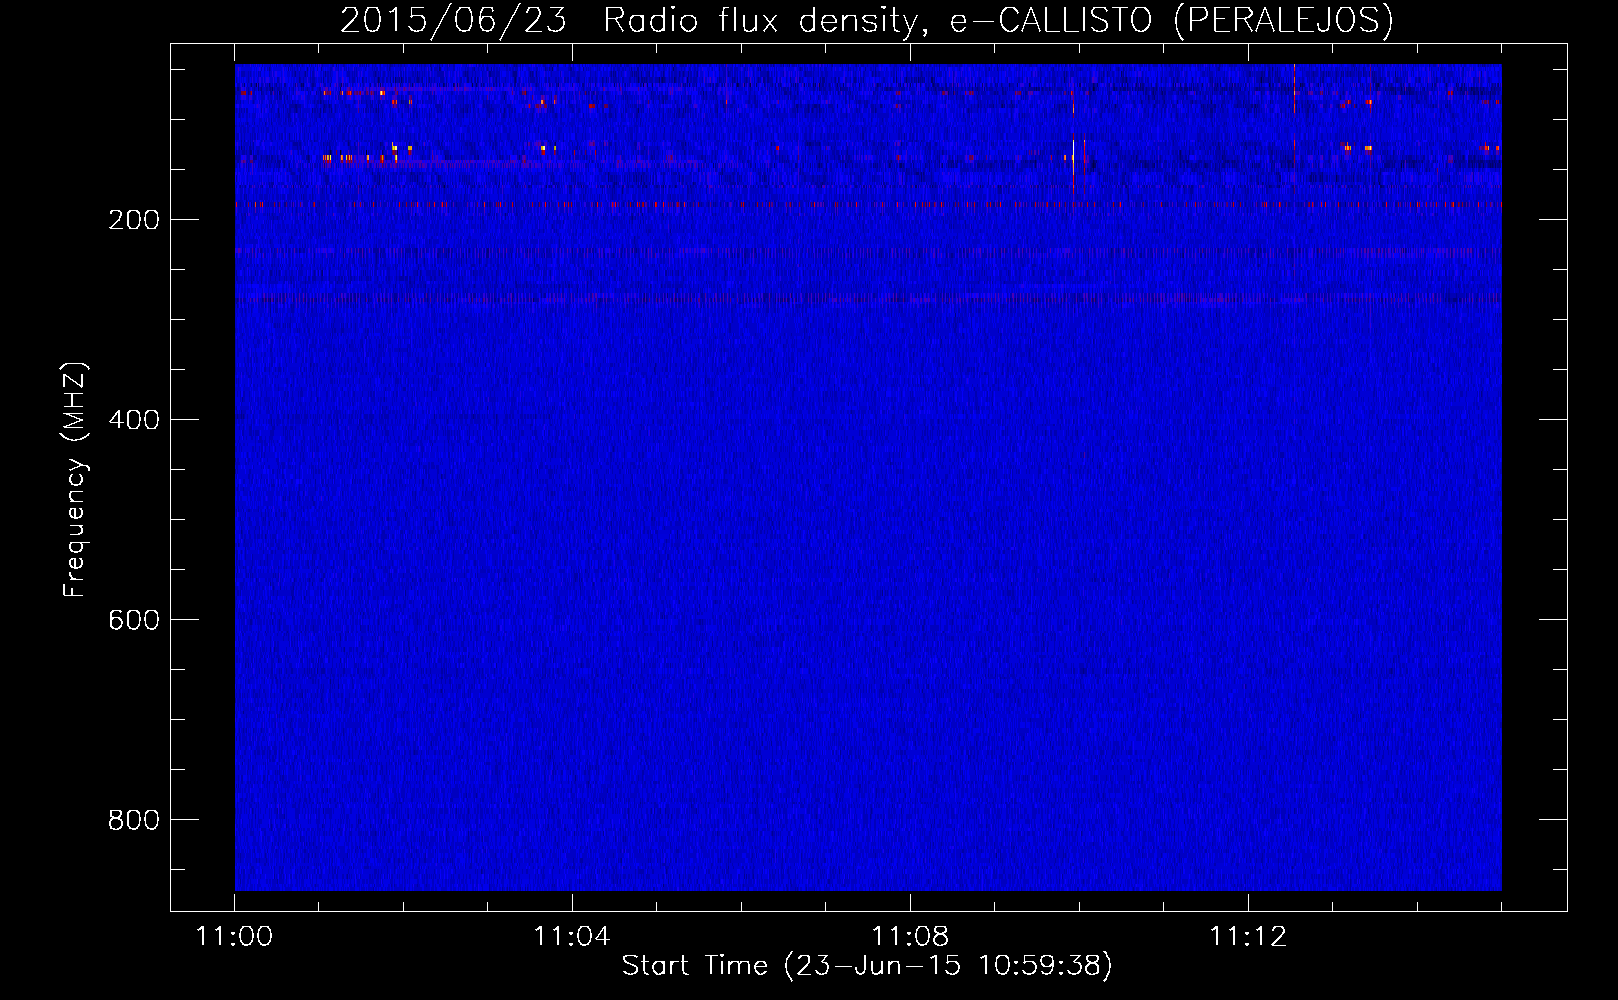Click the 'Start Time (23-Jun-15 10:59:38)' label
The width and height of the screenshot is (1618, 1000).
(867, 966)
